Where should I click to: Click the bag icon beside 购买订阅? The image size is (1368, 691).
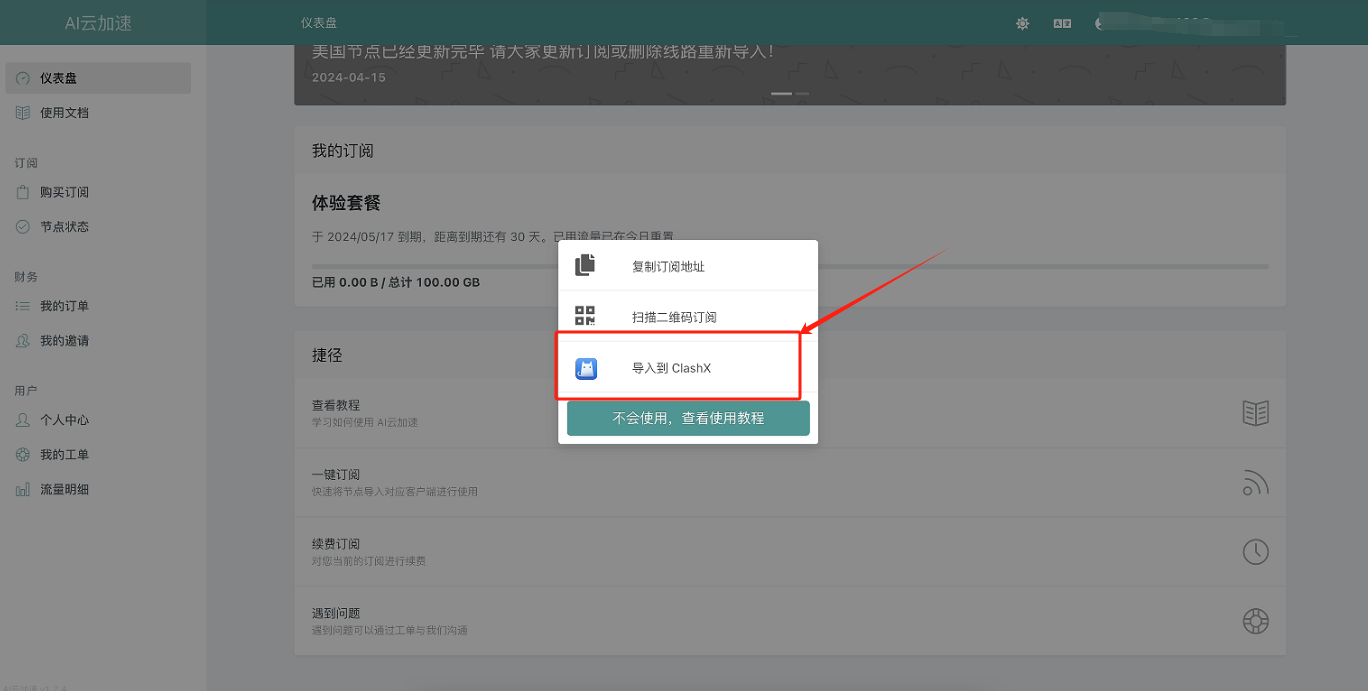tap(23, 192)
